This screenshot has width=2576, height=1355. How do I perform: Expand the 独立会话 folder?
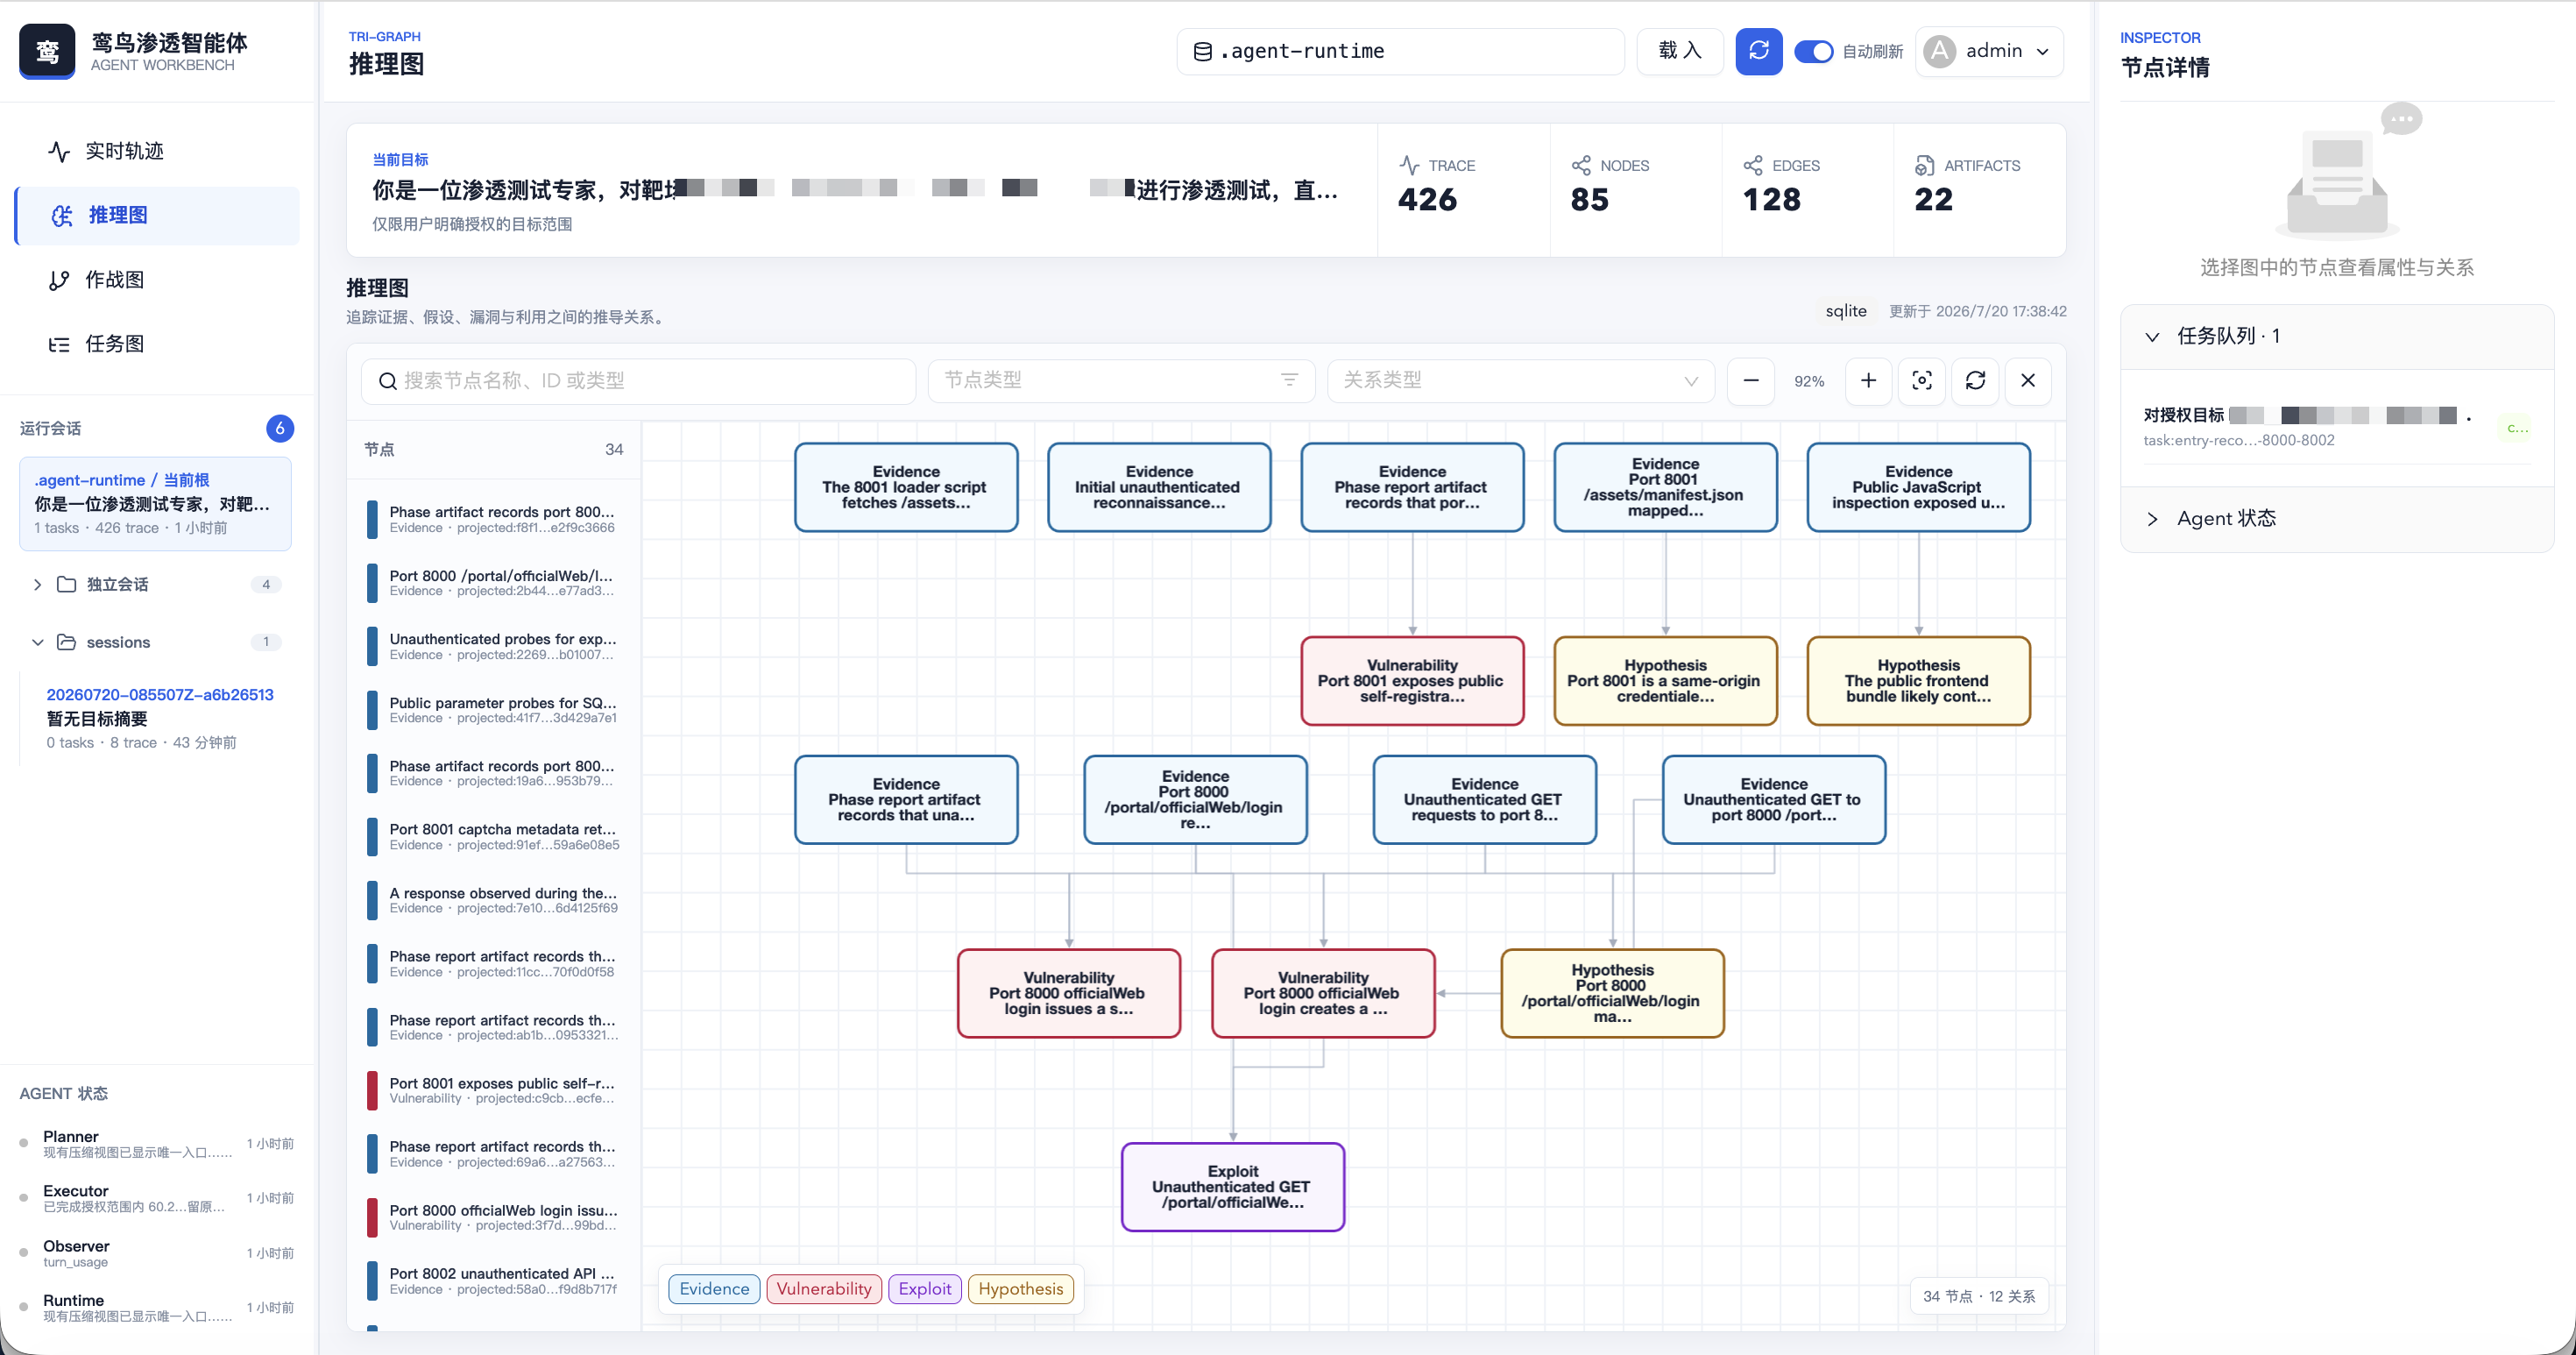(x=156, y=584)
